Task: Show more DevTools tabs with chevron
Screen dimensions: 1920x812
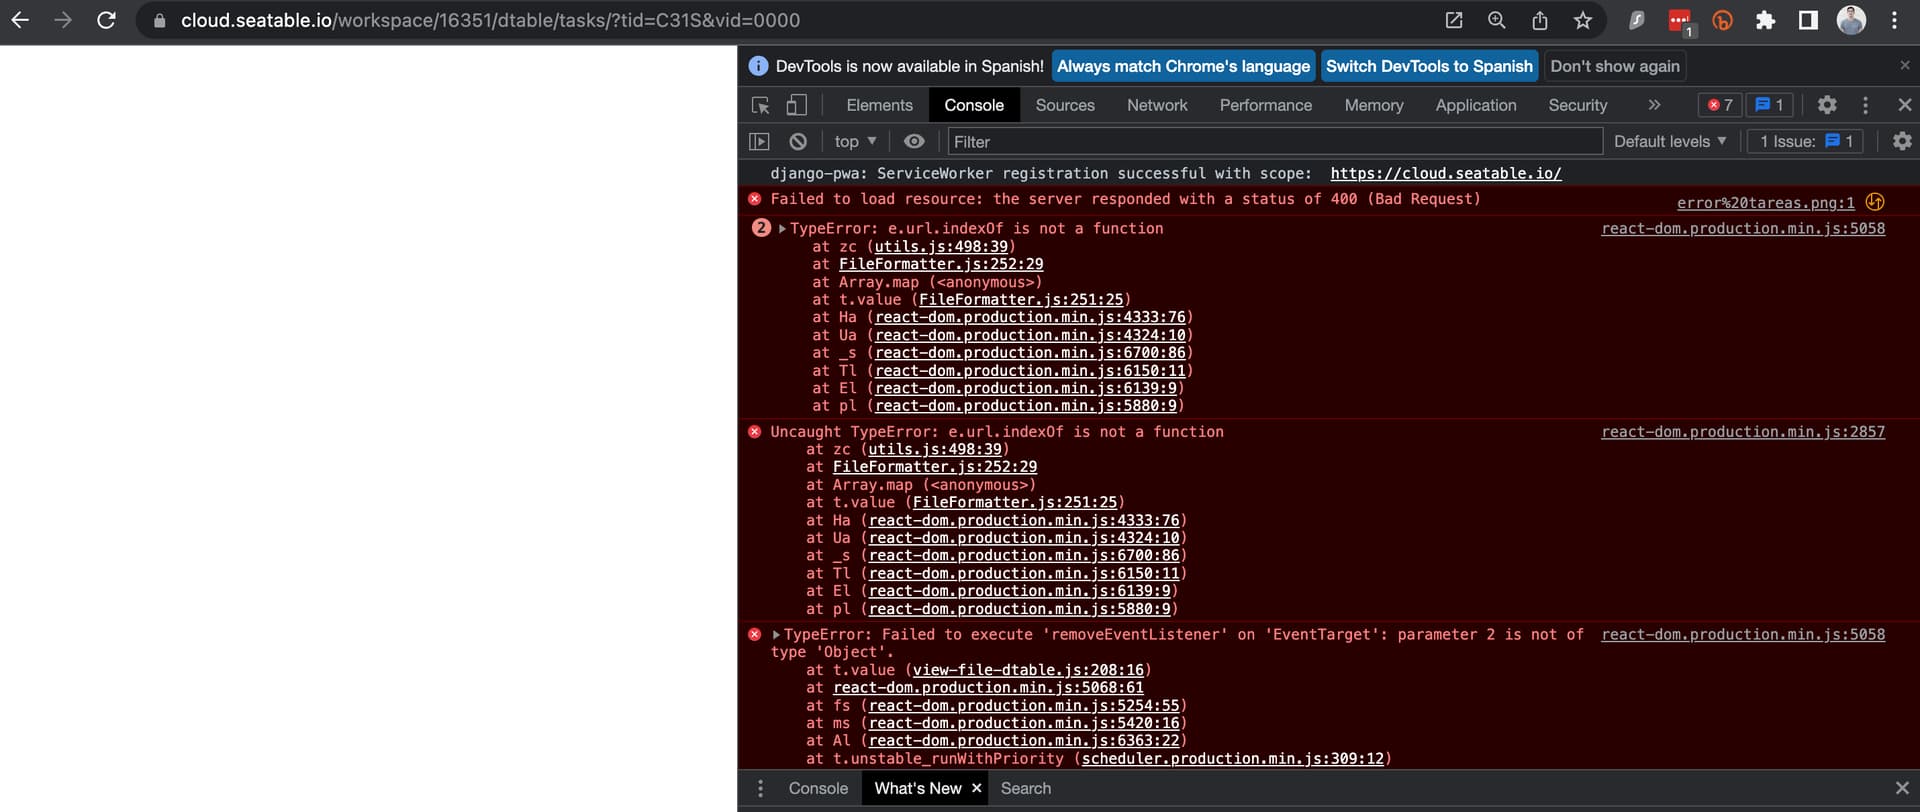Action: tap(1654, 105)
